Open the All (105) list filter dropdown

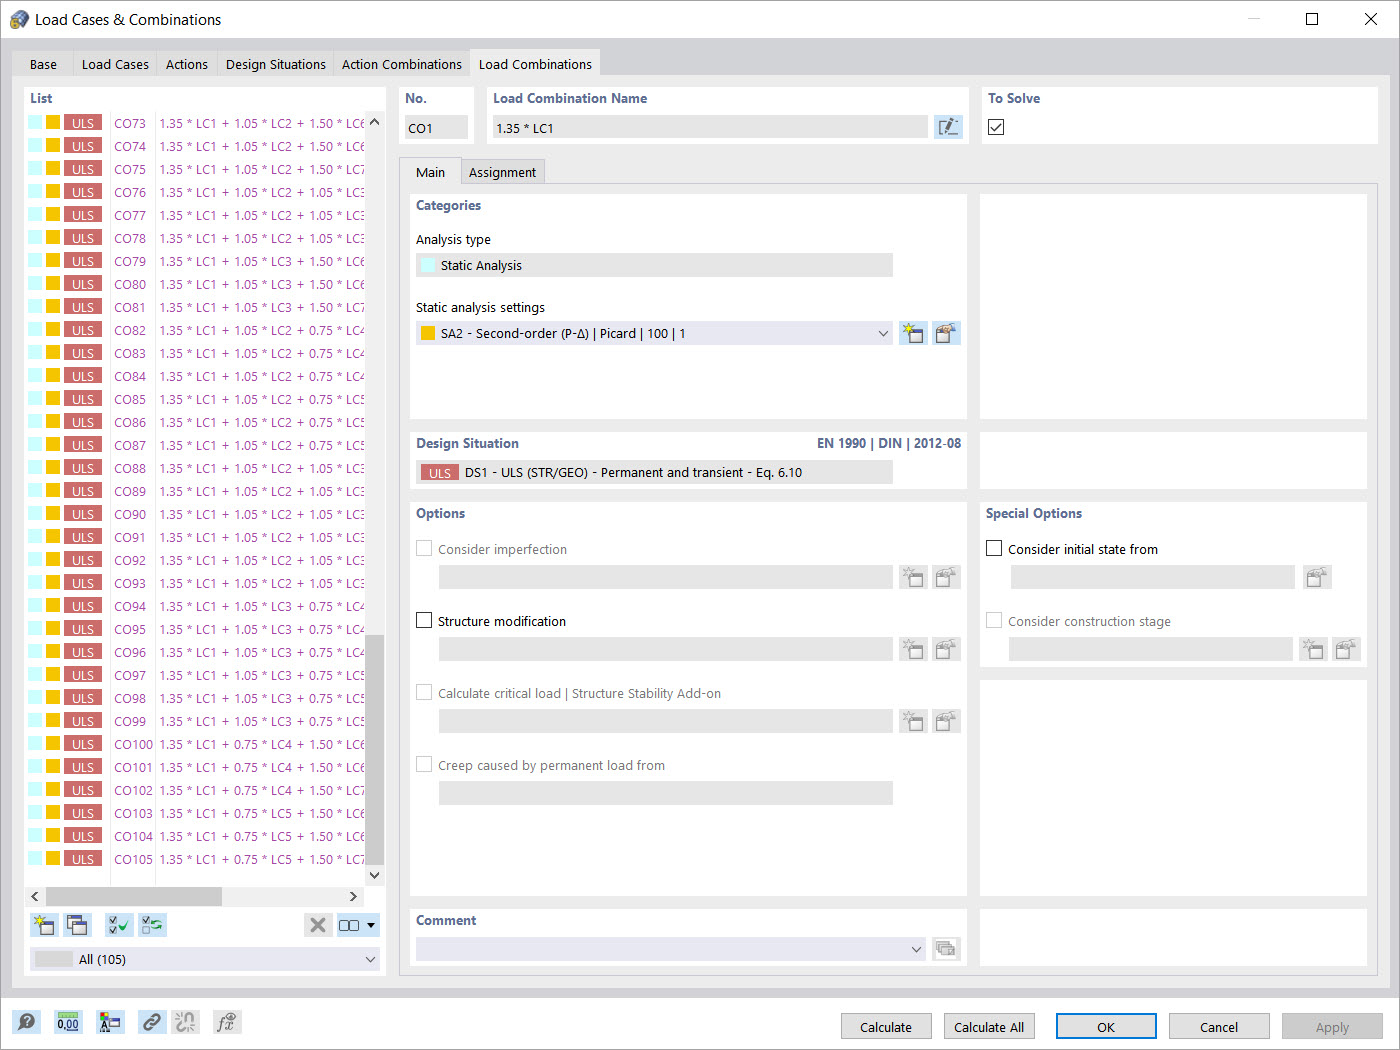tap(205, 959)
